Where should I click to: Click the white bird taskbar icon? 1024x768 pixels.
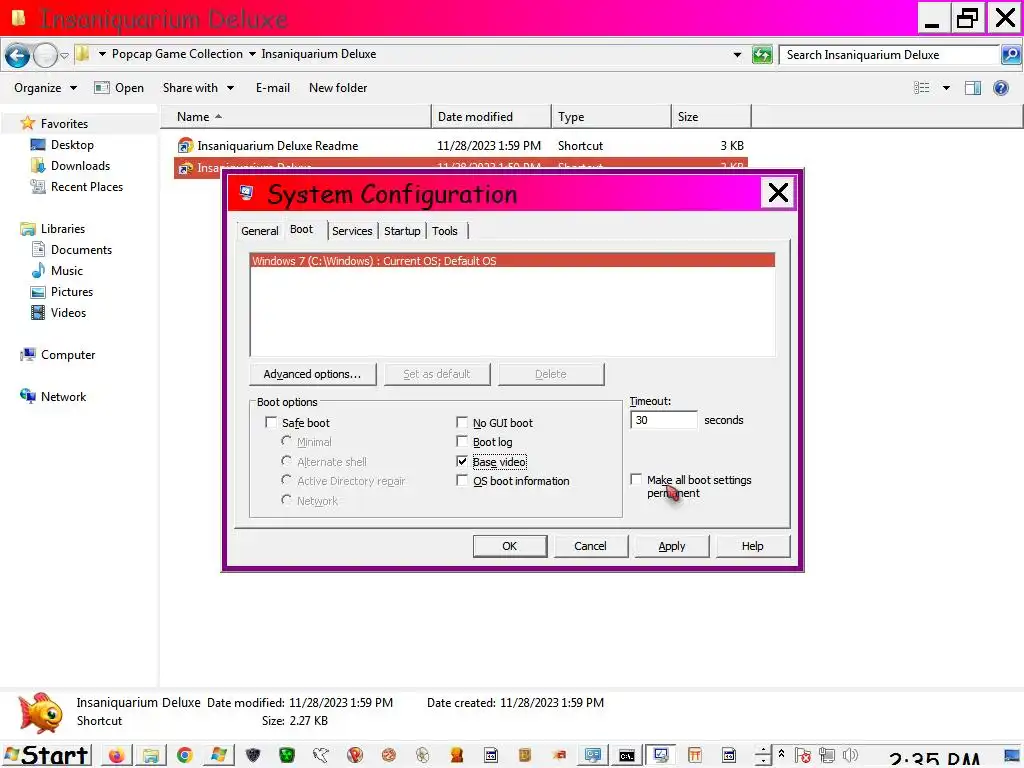pos(321,756)
